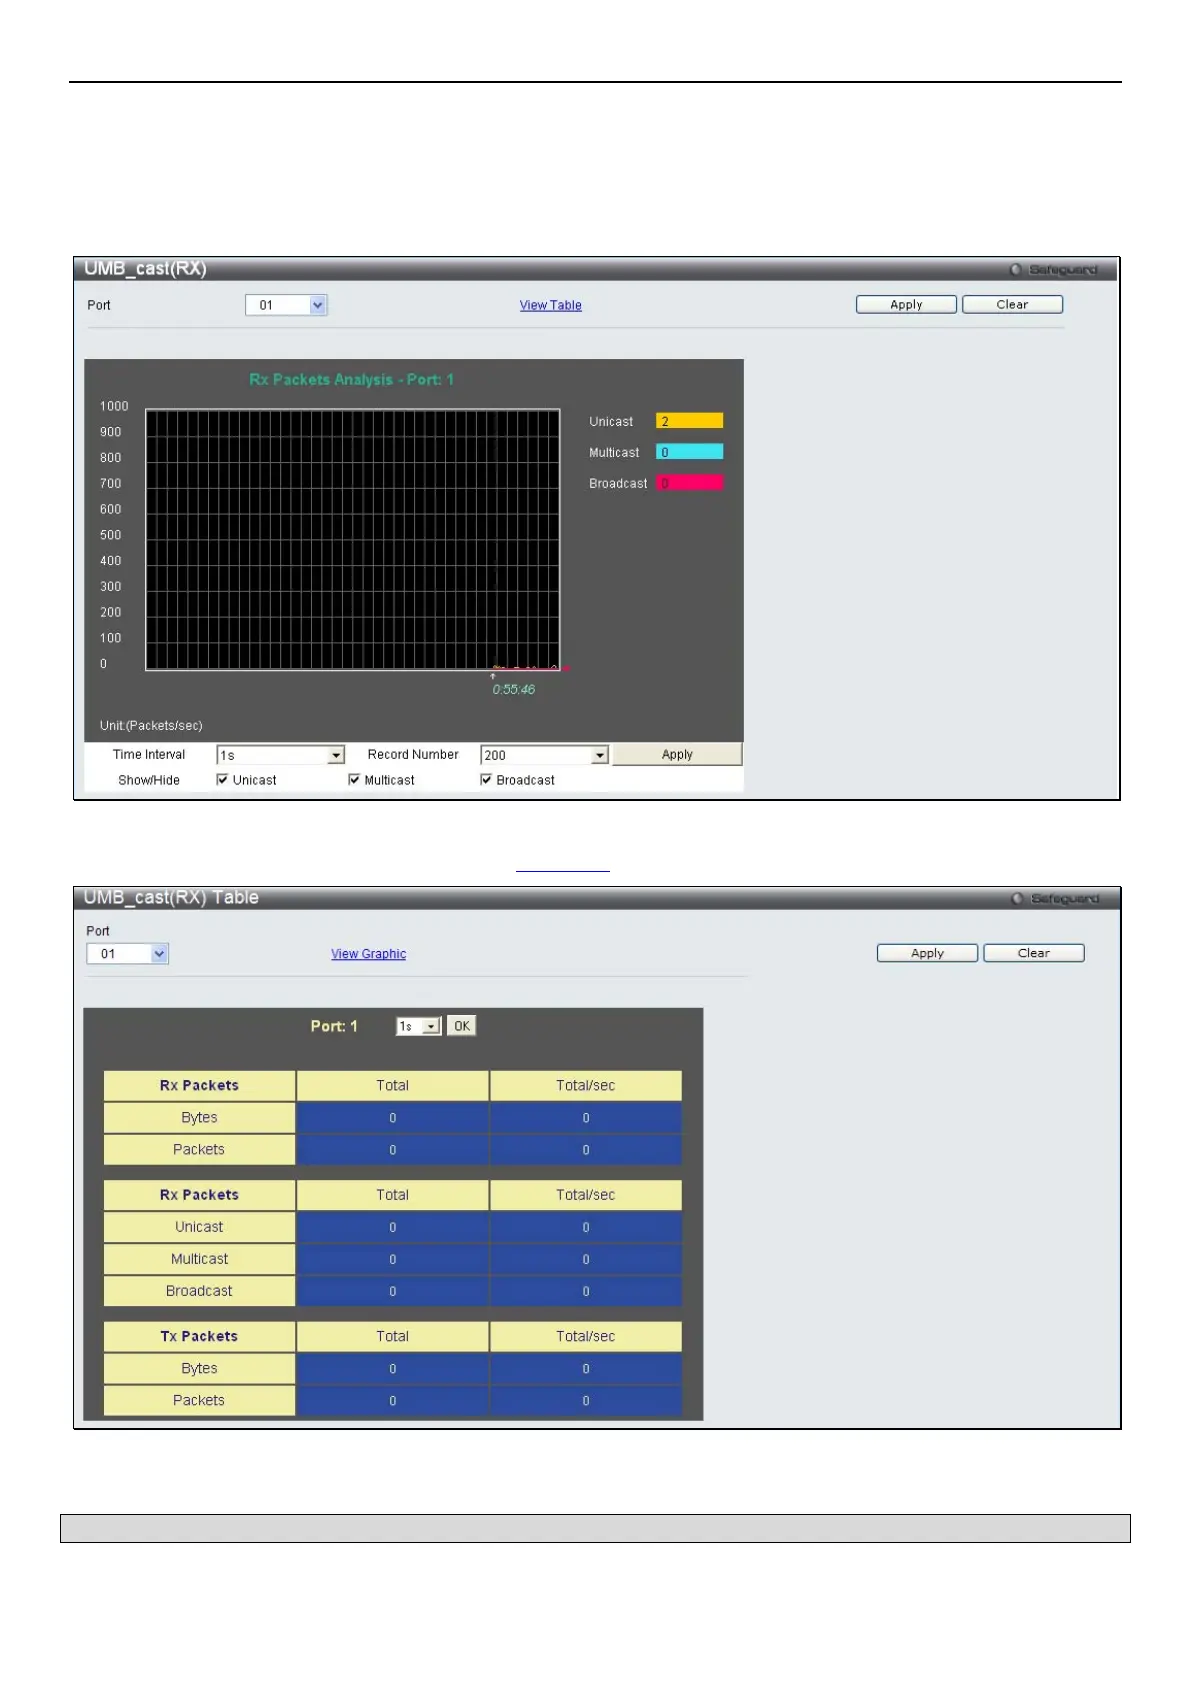Click the yellow Unicast legend swatch

pyautogui.click(x=689, y=421)
